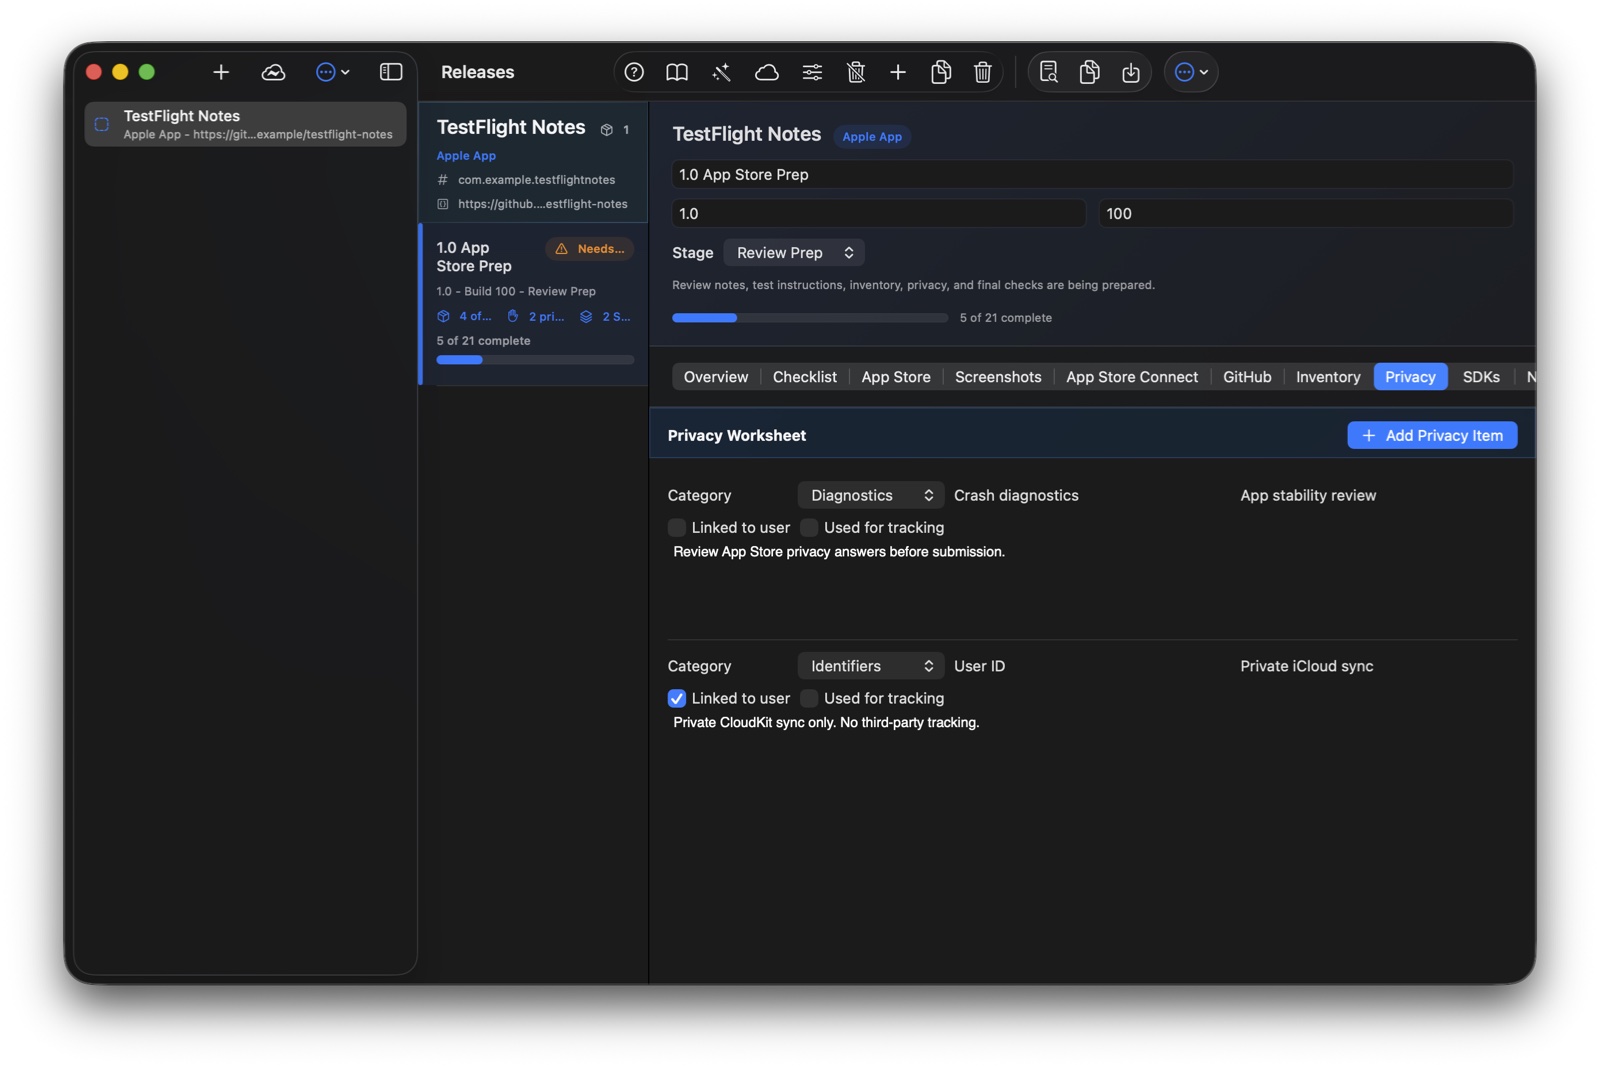Click the magic wand sparkle icon

point(721,72)
